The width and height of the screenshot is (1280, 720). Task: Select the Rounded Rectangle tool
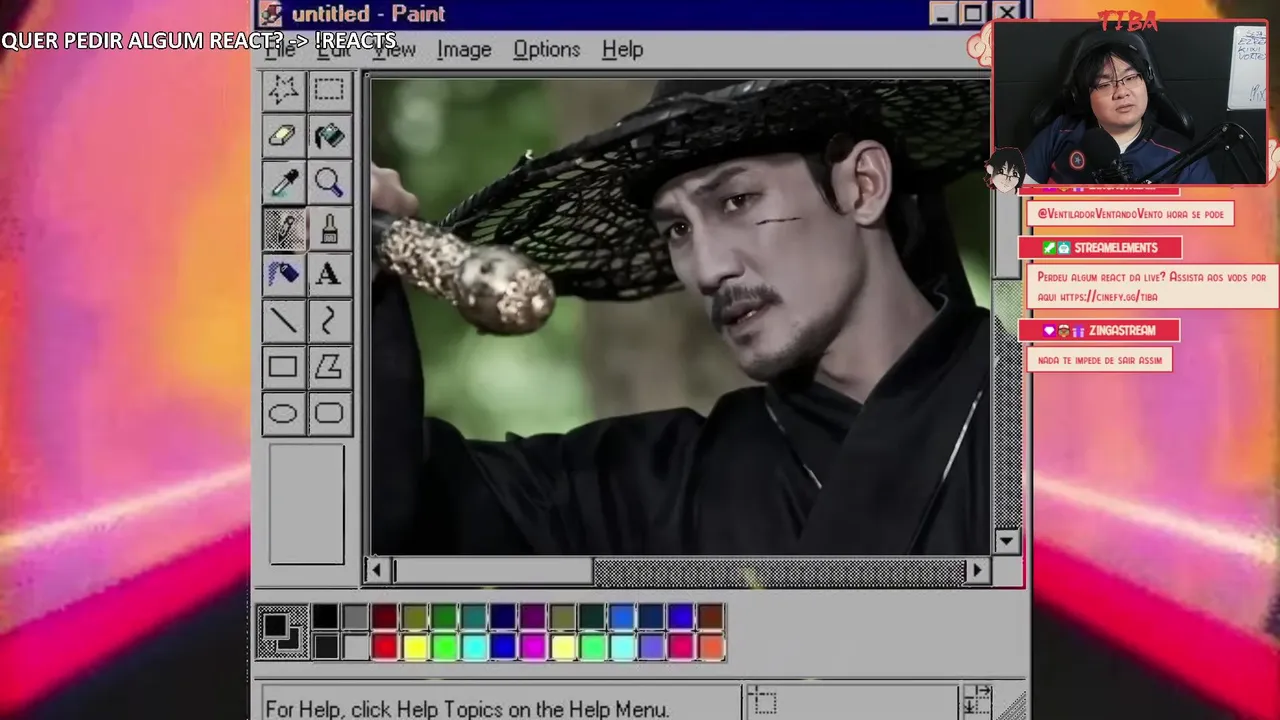[x=329, y=413]
